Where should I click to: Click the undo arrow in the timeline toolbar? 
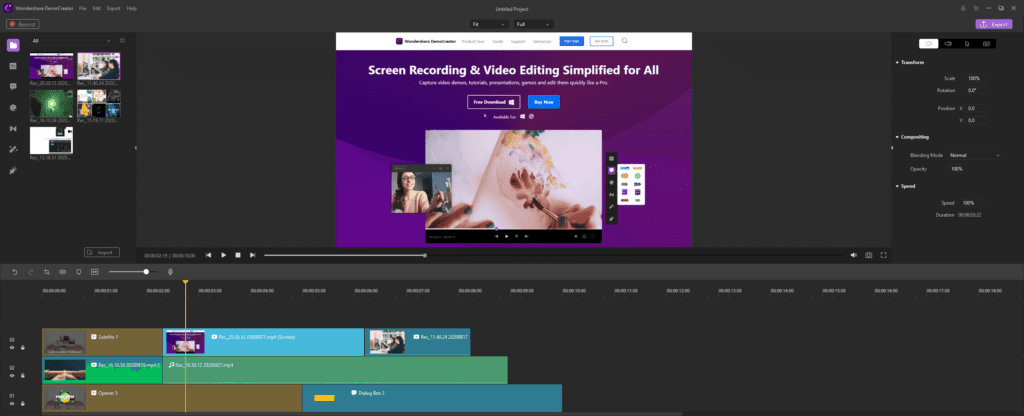[14, 271]
